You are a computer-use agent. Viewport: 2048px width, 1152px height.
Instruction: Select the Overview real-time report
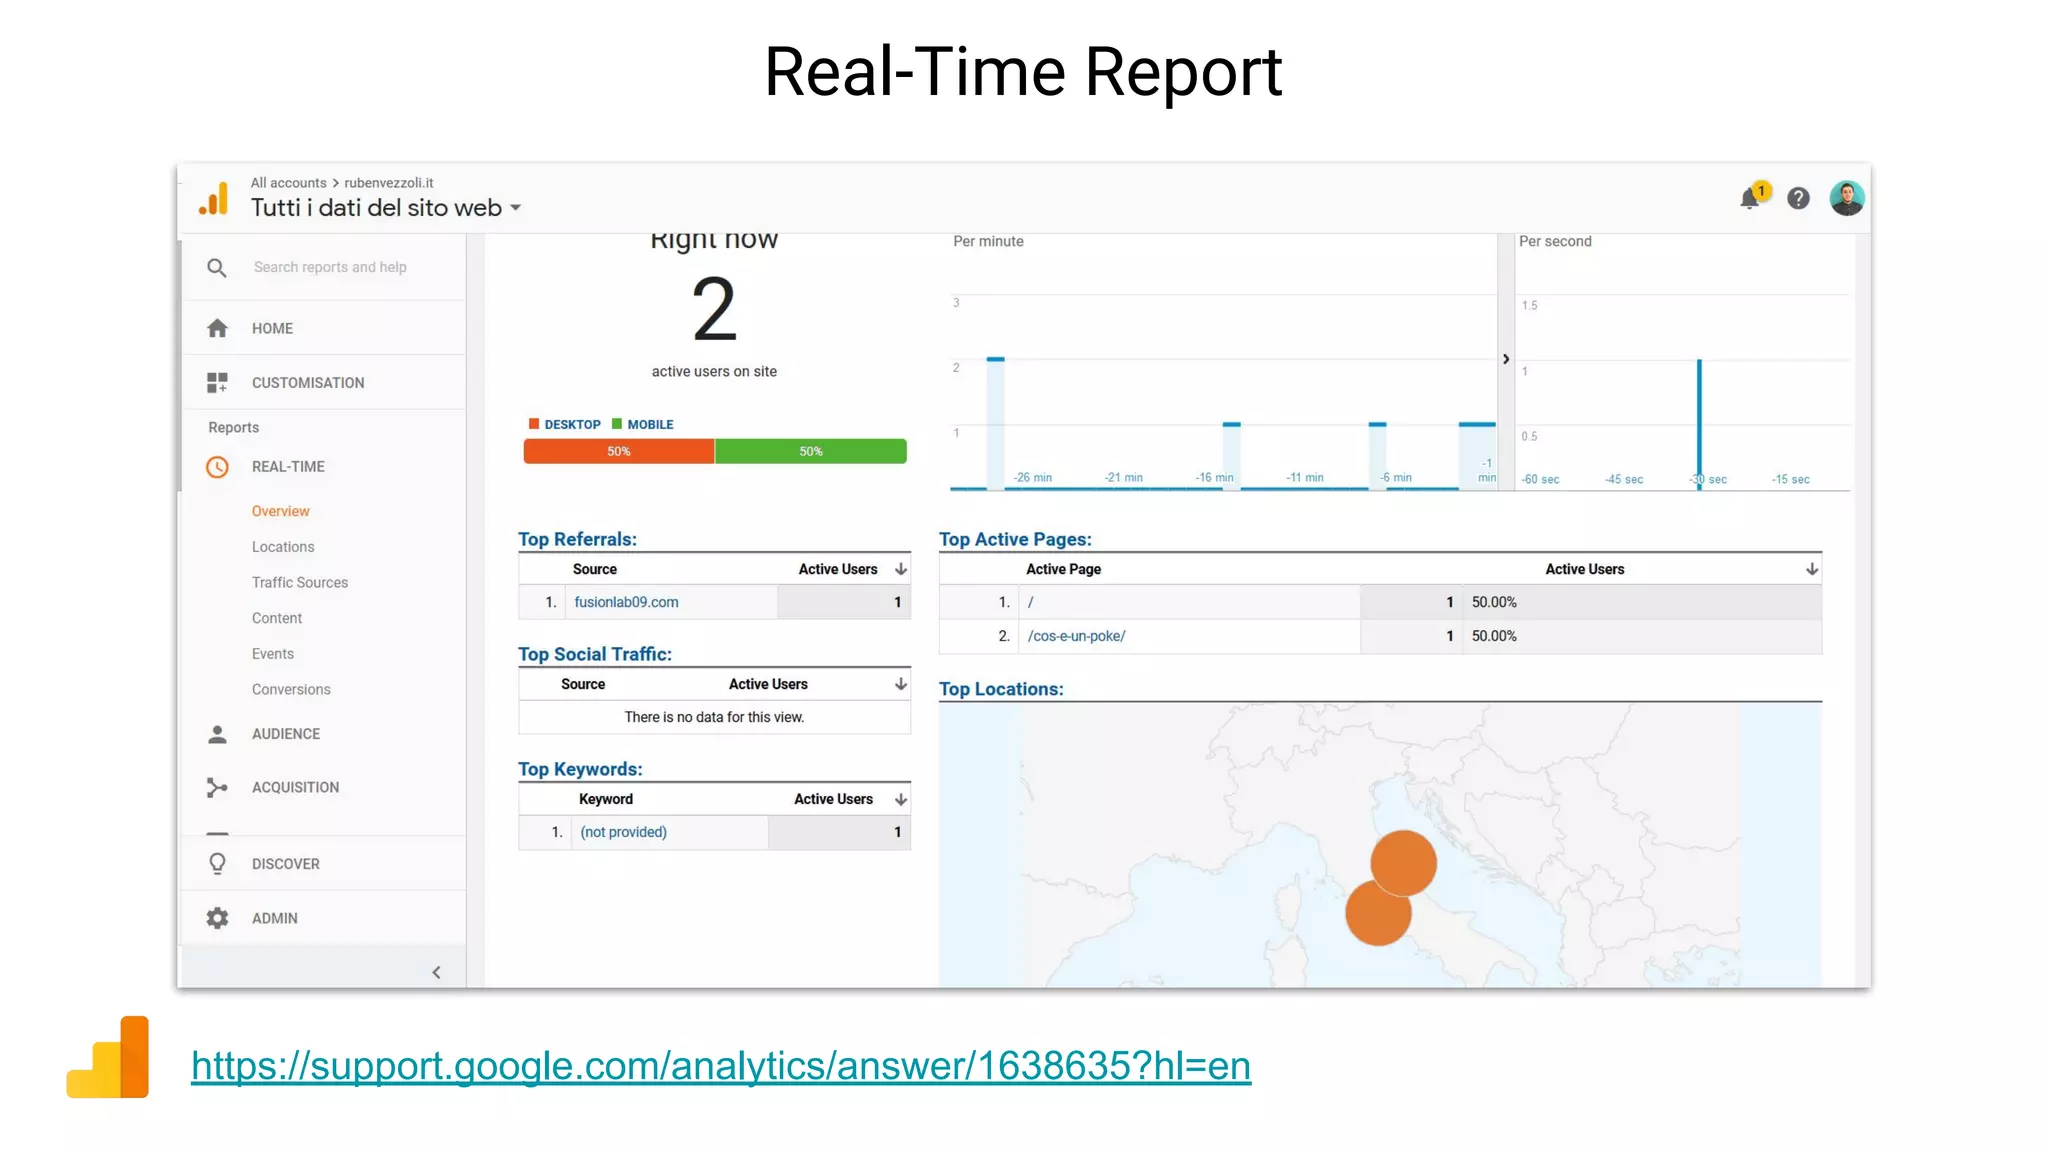[281, 511]
